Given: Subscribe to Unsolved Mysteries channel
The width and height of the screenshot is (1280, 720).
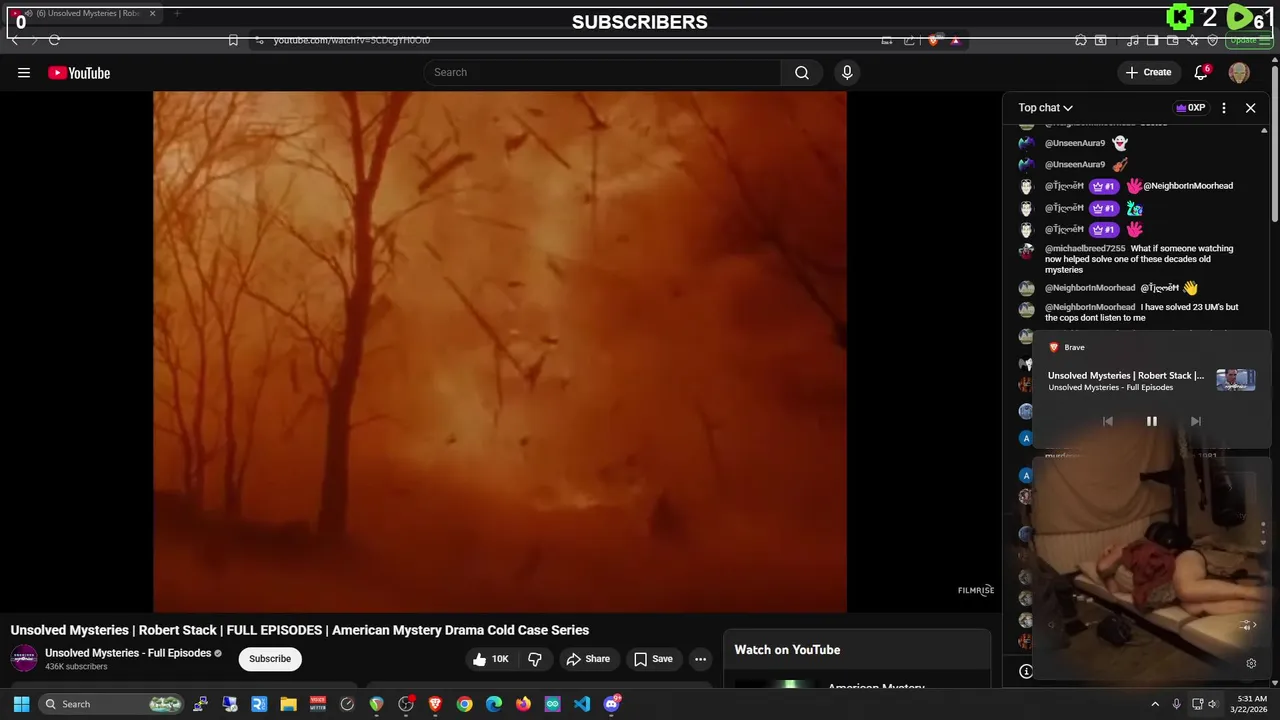Looking at the screenshot, I should [270, 659].
